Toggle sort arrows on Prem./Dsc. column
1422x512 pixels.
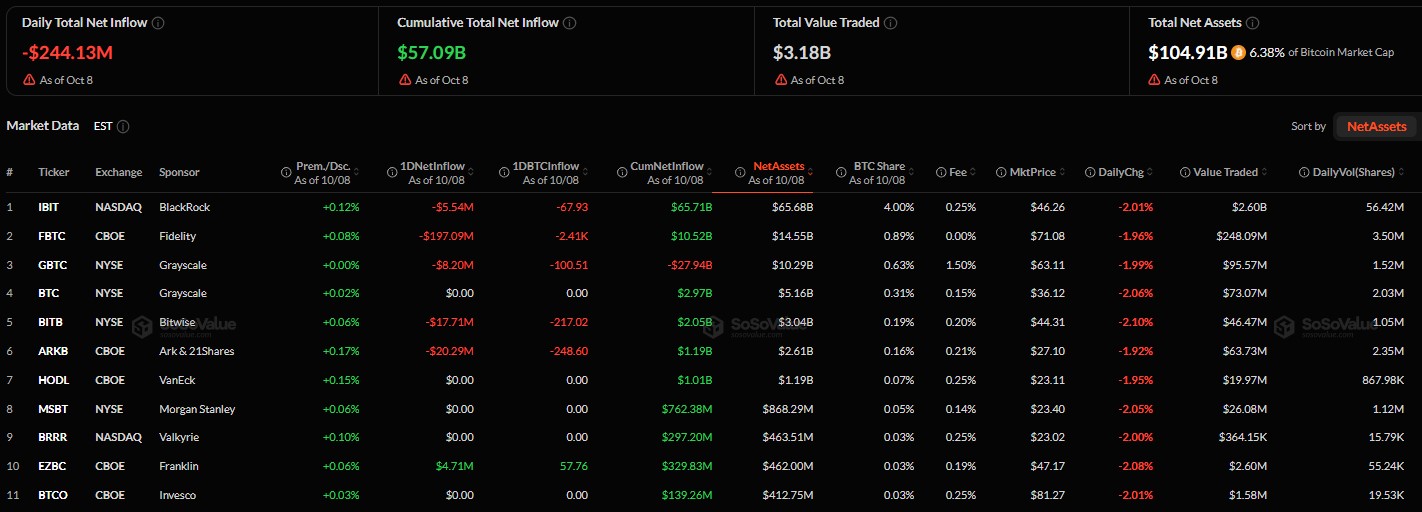[x=356, y=172]
